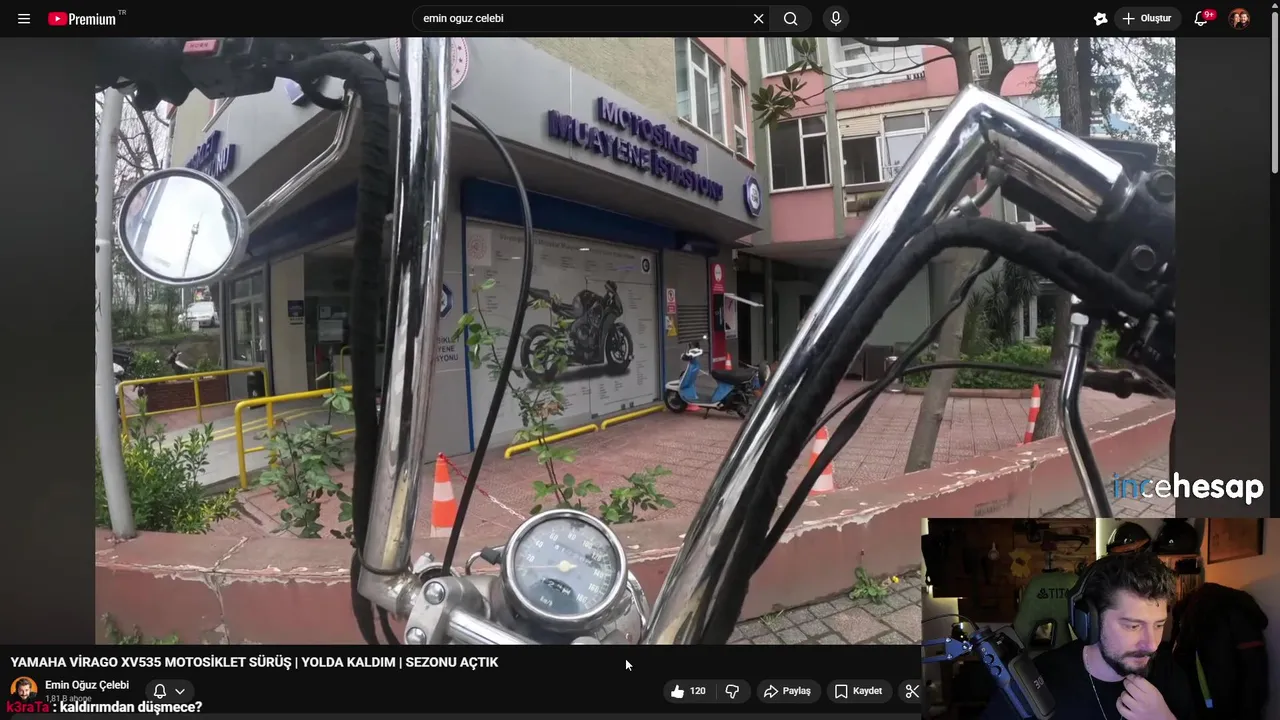Like the video (120 likes)
The width and height of the screenshot is (1280, 720).
pyautogui.click(x=688, y=691)
